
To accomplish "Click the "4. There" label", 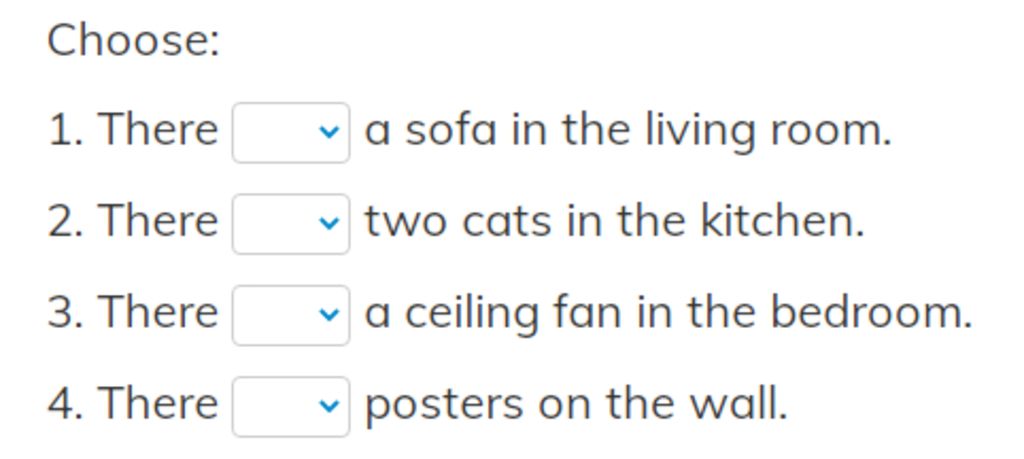I will [x=133, y=404].
